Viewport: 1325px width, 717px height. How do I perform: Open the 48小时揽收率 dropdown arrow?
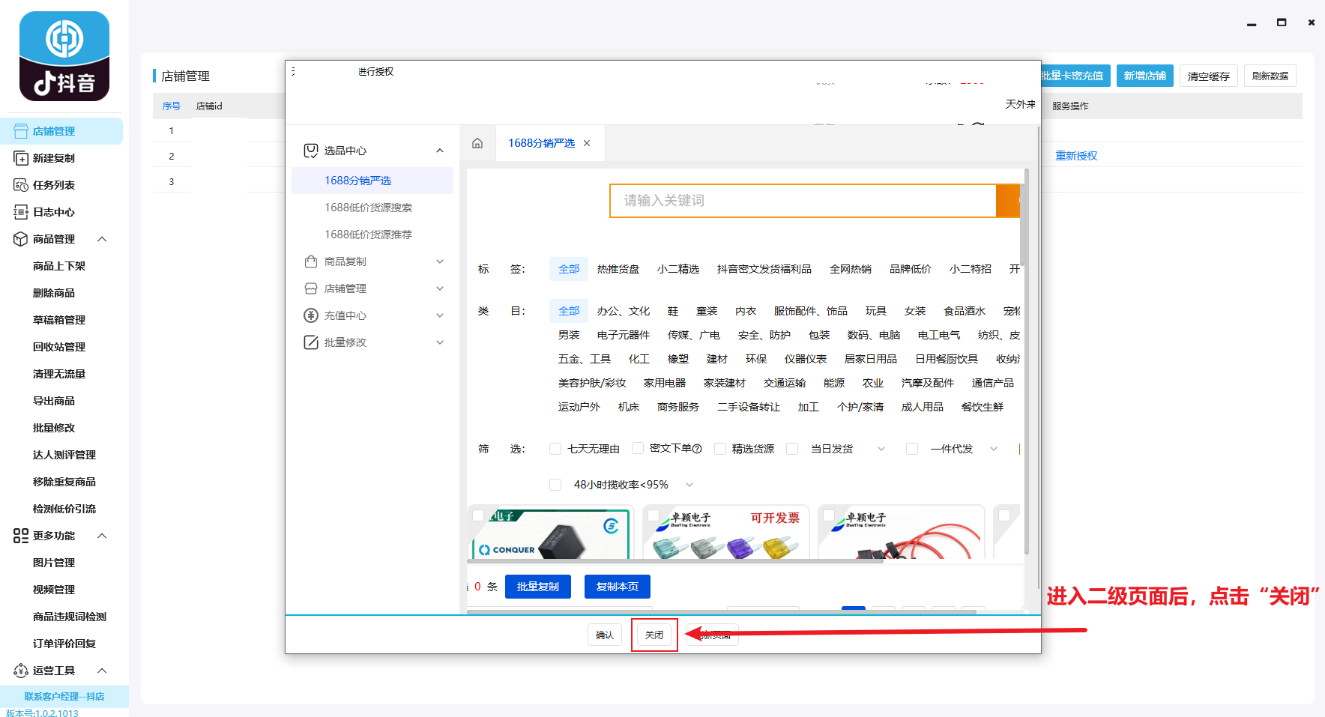point(689,484)
